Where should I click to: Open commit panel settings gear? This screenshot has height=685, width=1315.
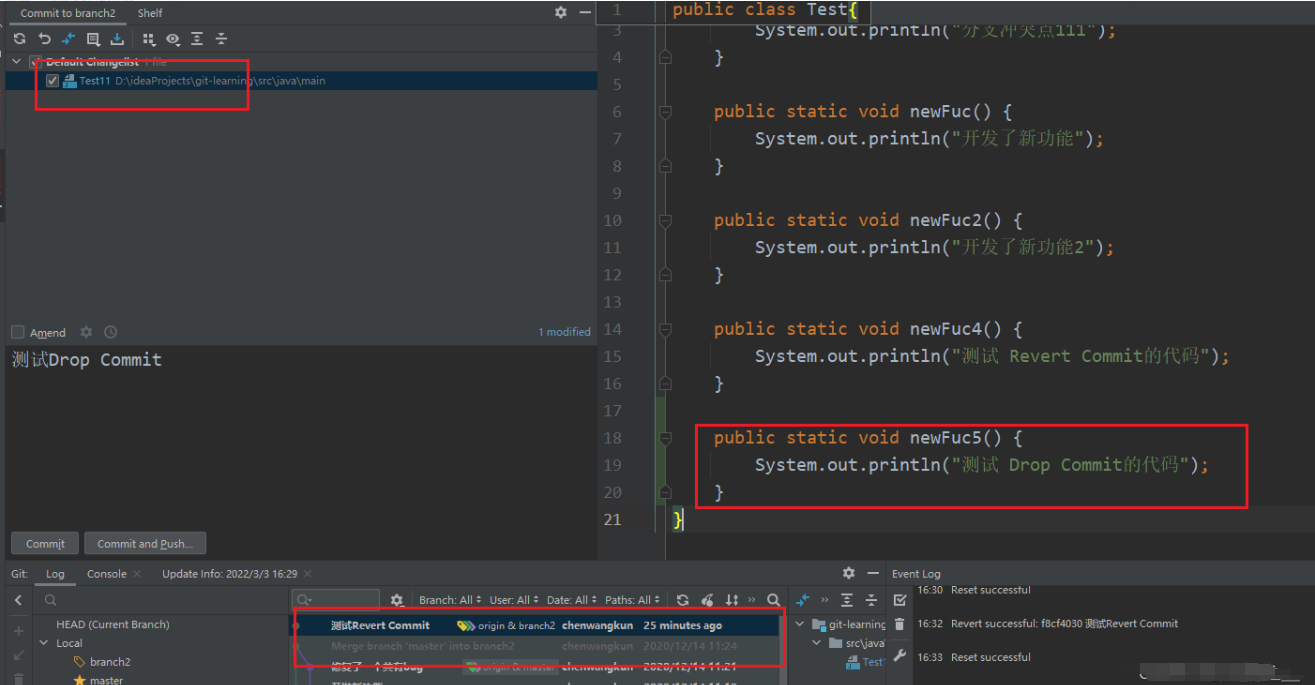coord(560,12)
